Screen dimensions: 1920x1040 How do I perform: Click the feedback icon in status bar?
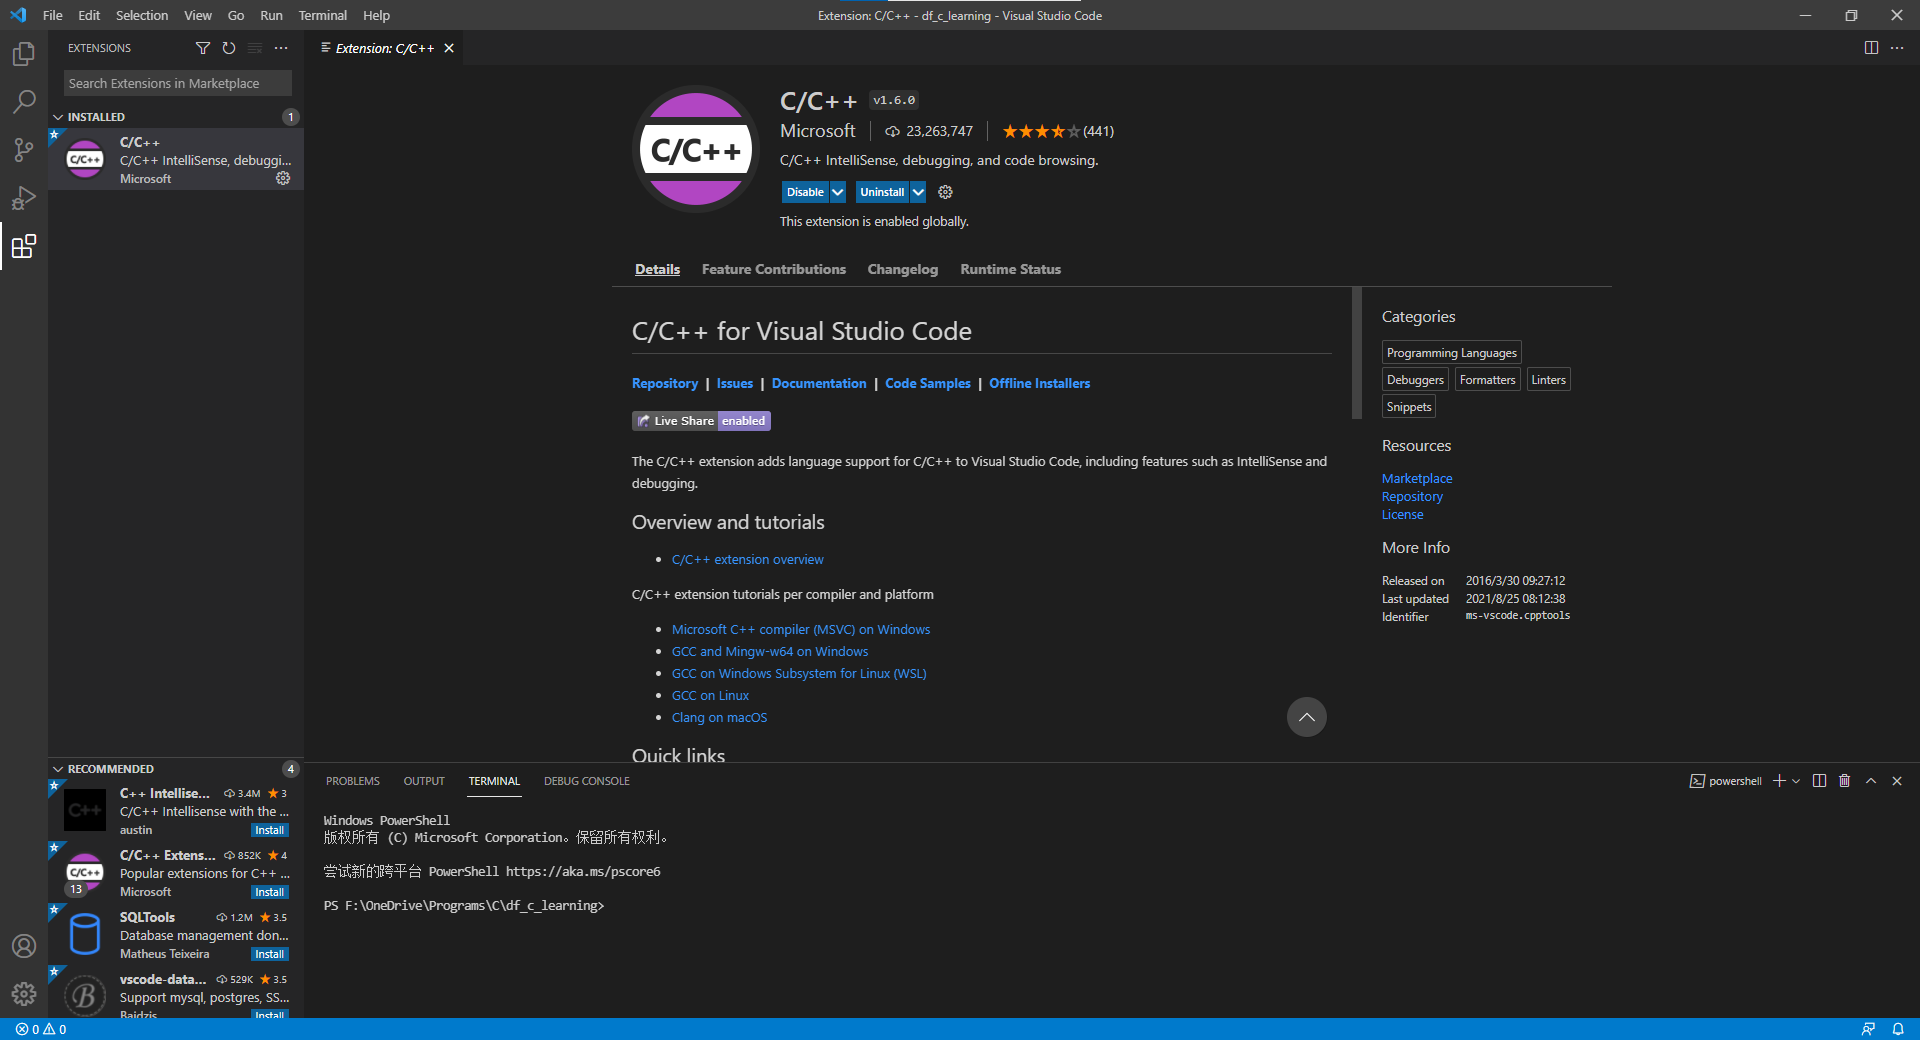point(1868,1029)
